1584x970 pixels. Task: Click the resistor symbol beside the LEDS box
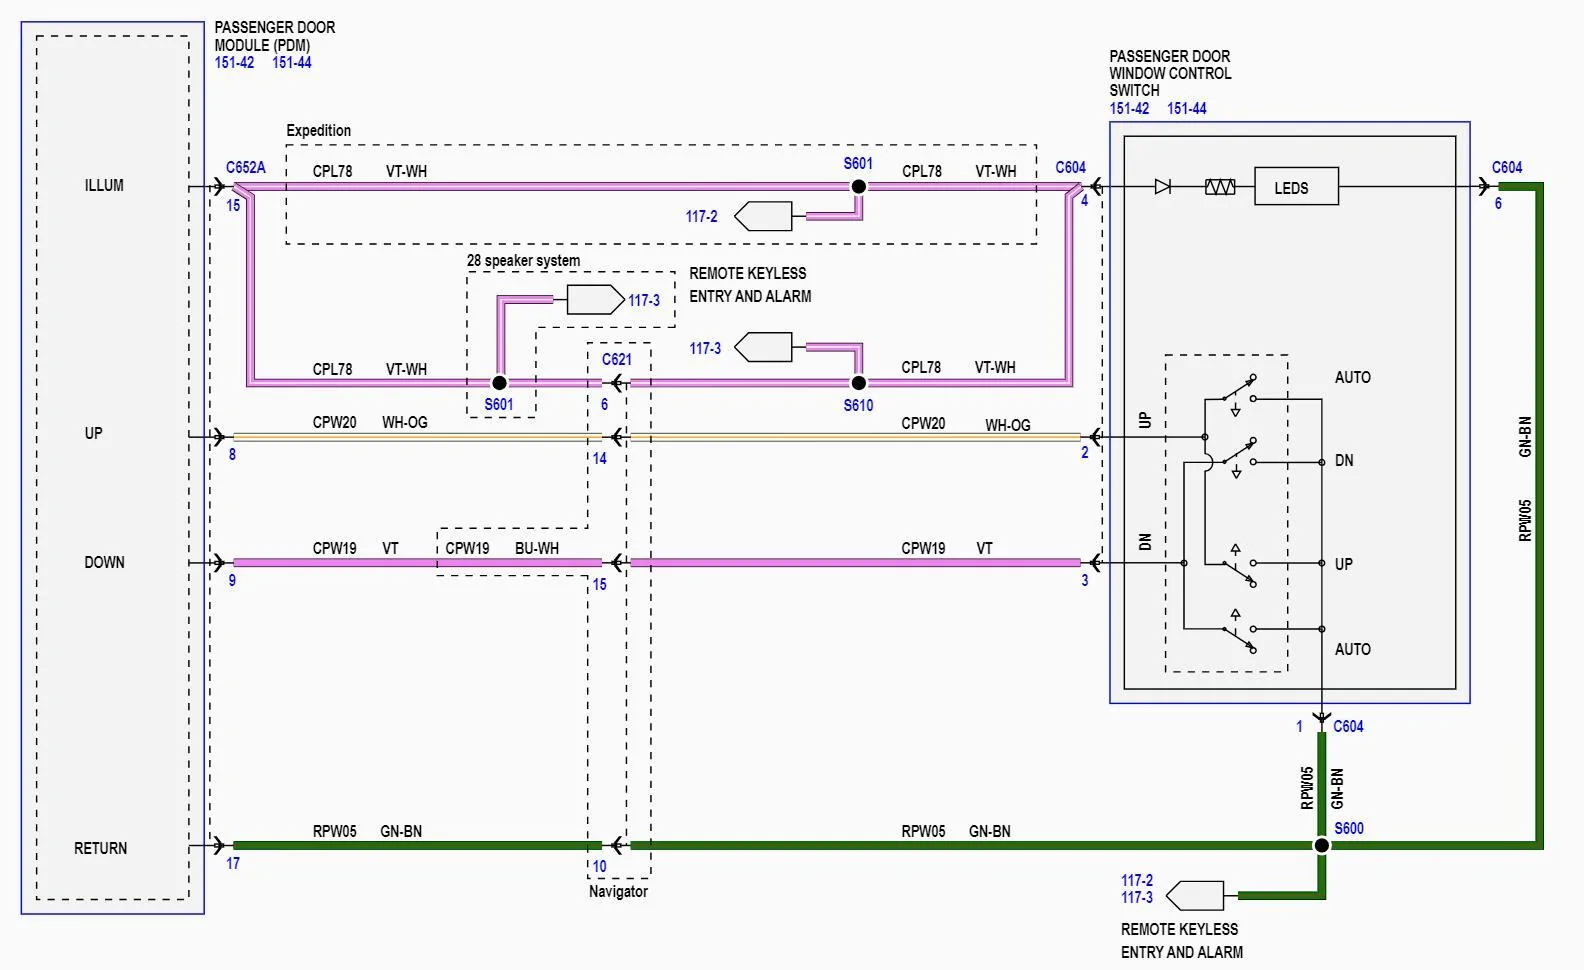pos(1219,187)
